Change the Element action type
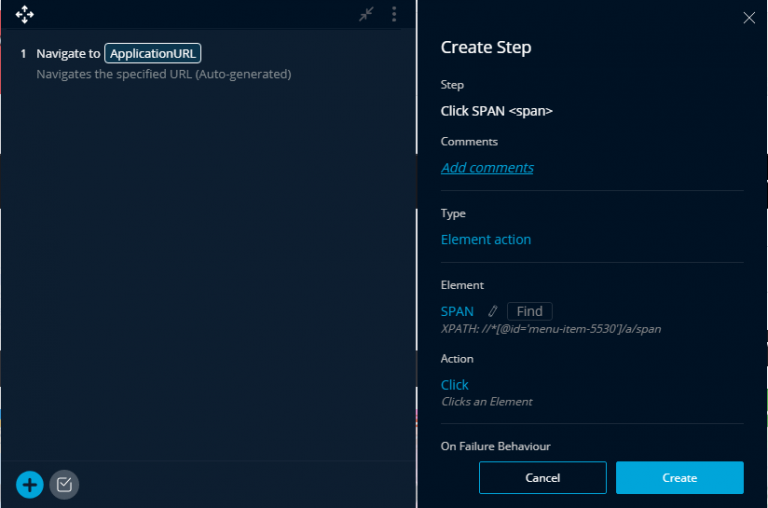The image size is (768, 508). 486,240
